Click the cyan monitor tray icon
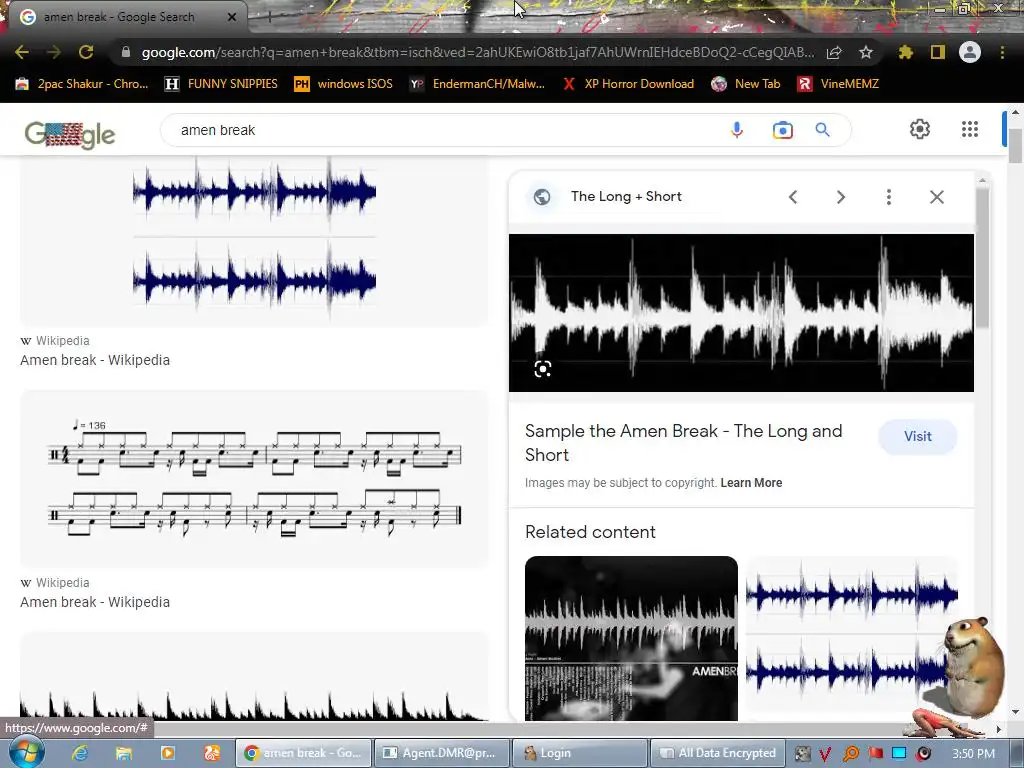Viewport: 1024px width, 768px height. 900,753
